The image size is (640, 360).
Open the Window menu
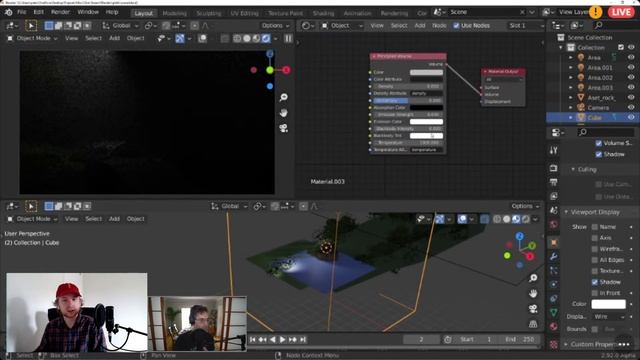(x=88, y=12)
